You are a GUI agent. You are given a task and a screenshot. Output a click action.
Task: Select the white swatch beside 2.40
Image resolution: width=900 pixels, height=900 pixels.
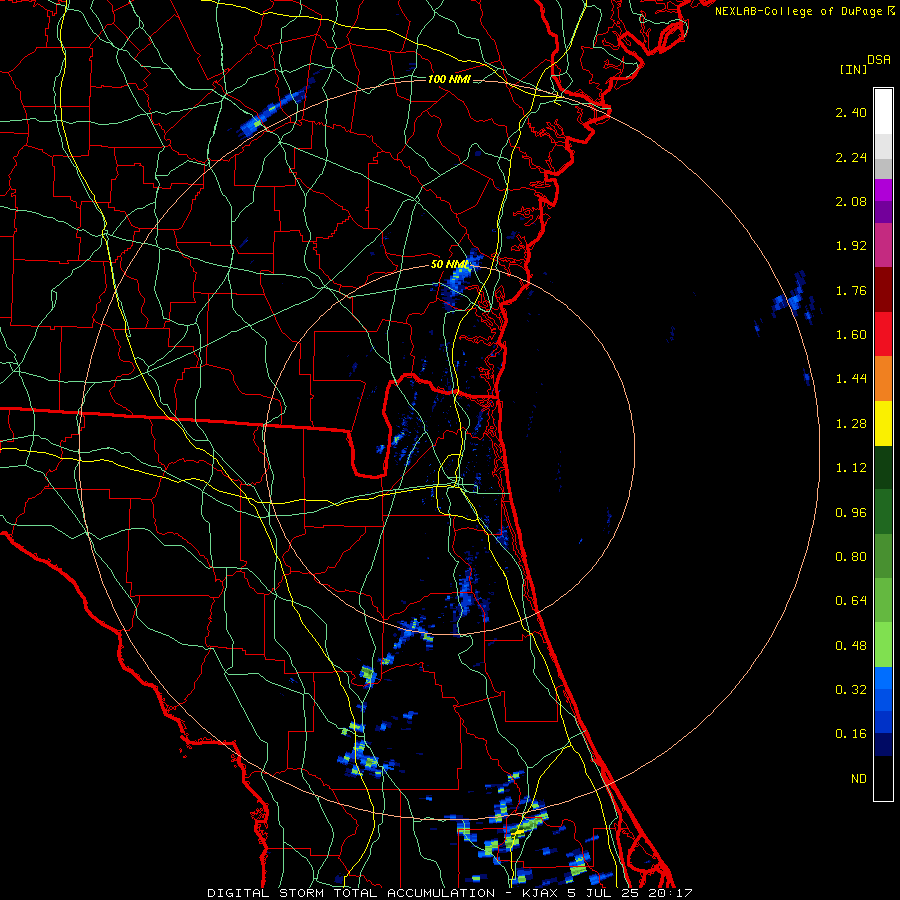point(883,112)
